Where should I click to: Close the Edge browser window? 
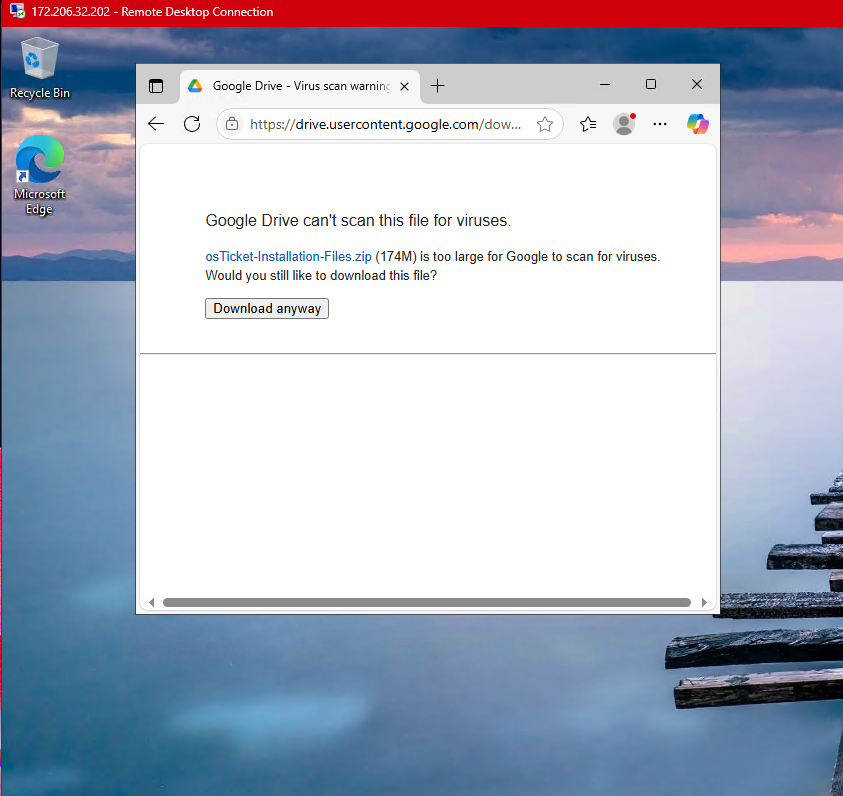pos(697,84)
